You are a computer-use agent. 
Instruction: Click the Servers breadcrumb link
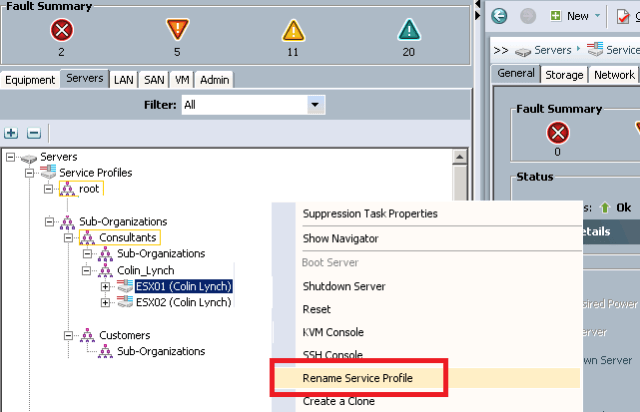point(553,50)
